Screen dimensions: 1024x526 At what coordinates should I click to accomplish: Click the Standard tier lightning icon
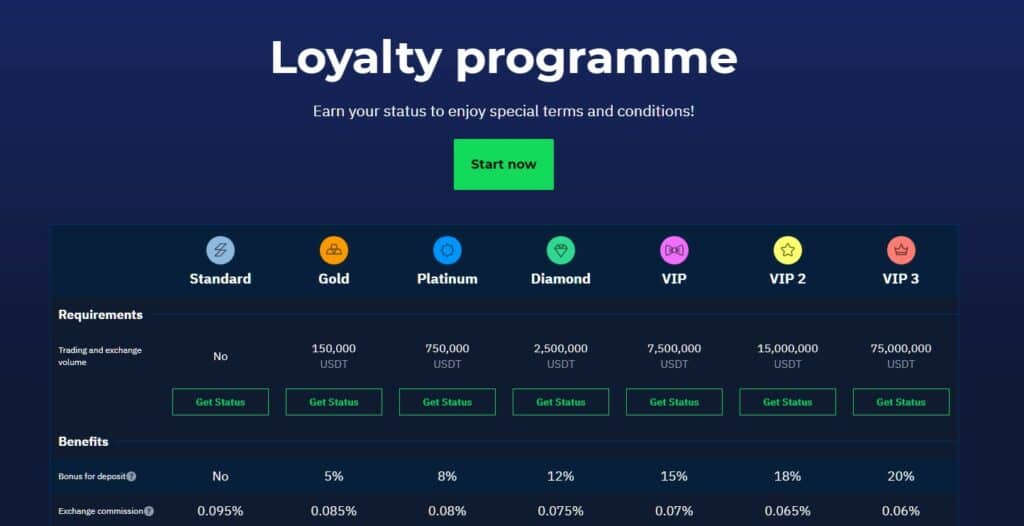coord(220,250)
